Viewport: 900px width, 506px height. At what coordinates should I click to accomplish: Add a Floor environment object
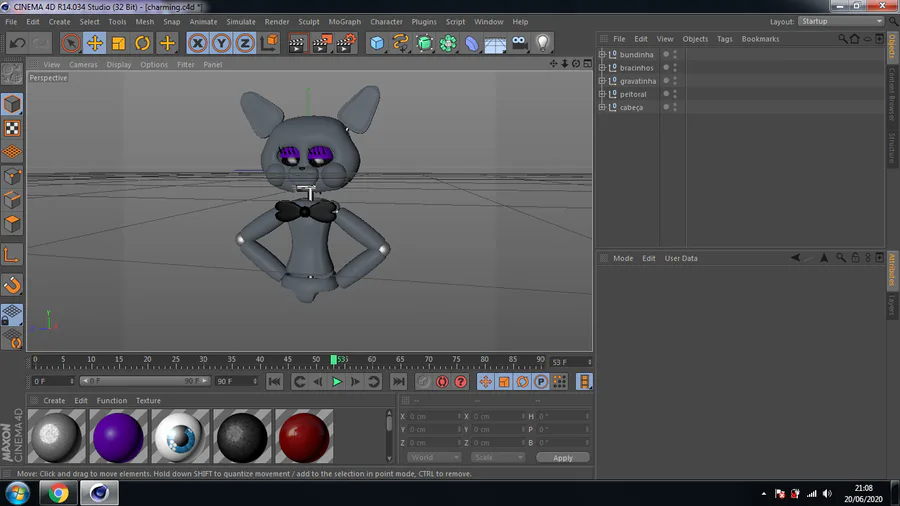[495, 43]
